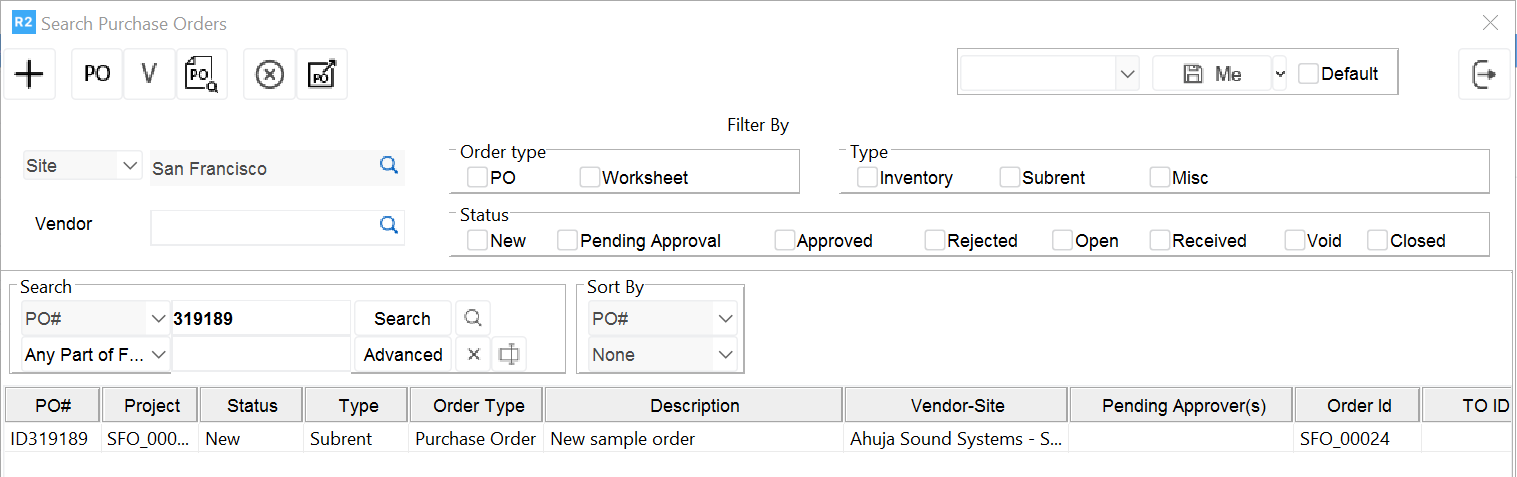1517x477 pixels.
Task: Click the circled X cancel icon
Action: (x=270, y=74)
